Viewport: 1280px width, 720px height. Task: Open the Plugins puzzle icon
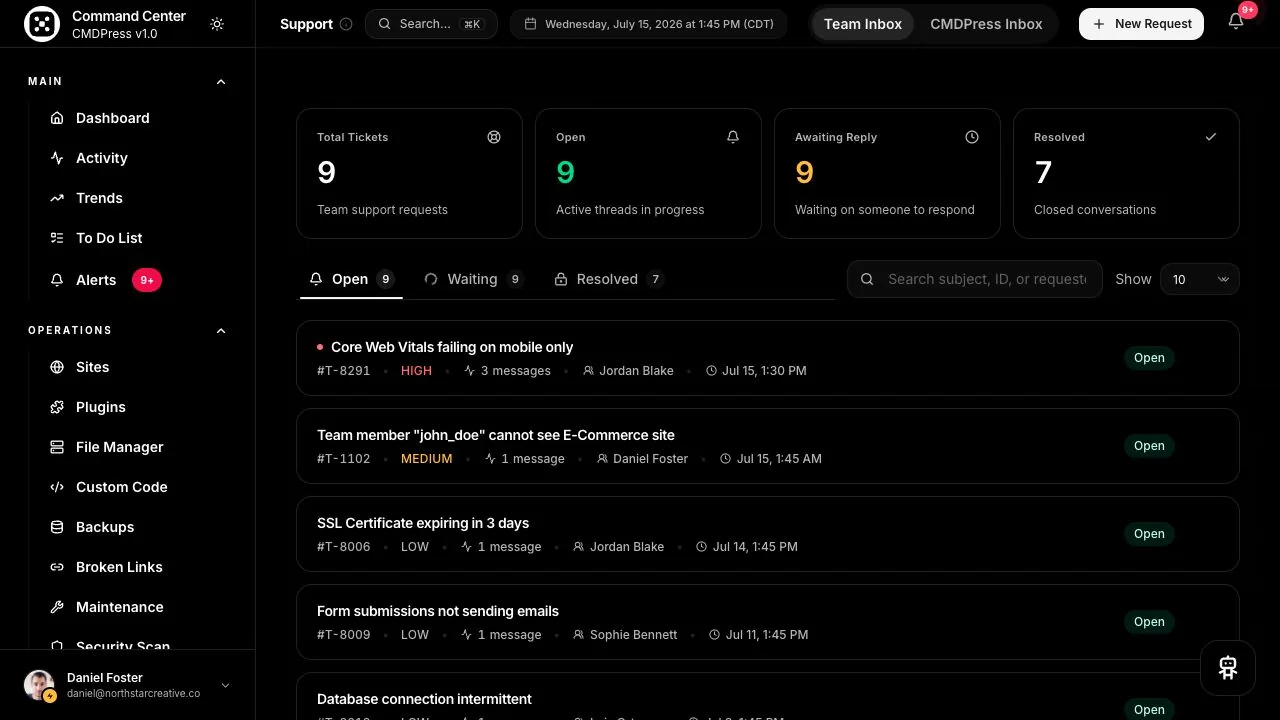click(57, 407)
